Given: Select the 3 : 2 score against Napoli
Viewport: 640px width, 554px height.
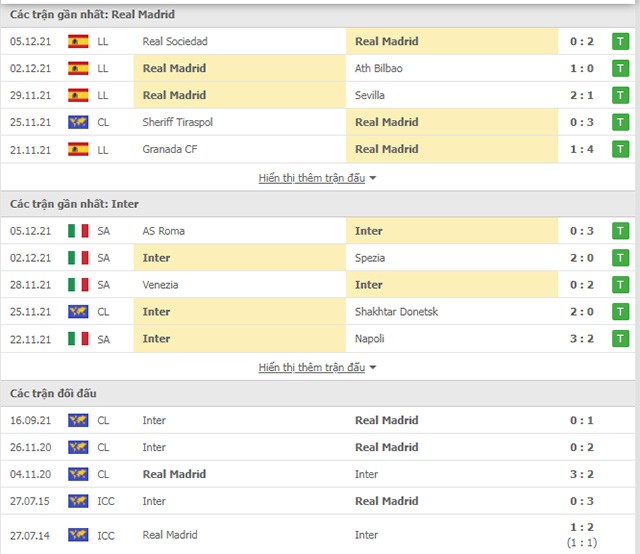Looking at the screenshot, I should (582, 338).
